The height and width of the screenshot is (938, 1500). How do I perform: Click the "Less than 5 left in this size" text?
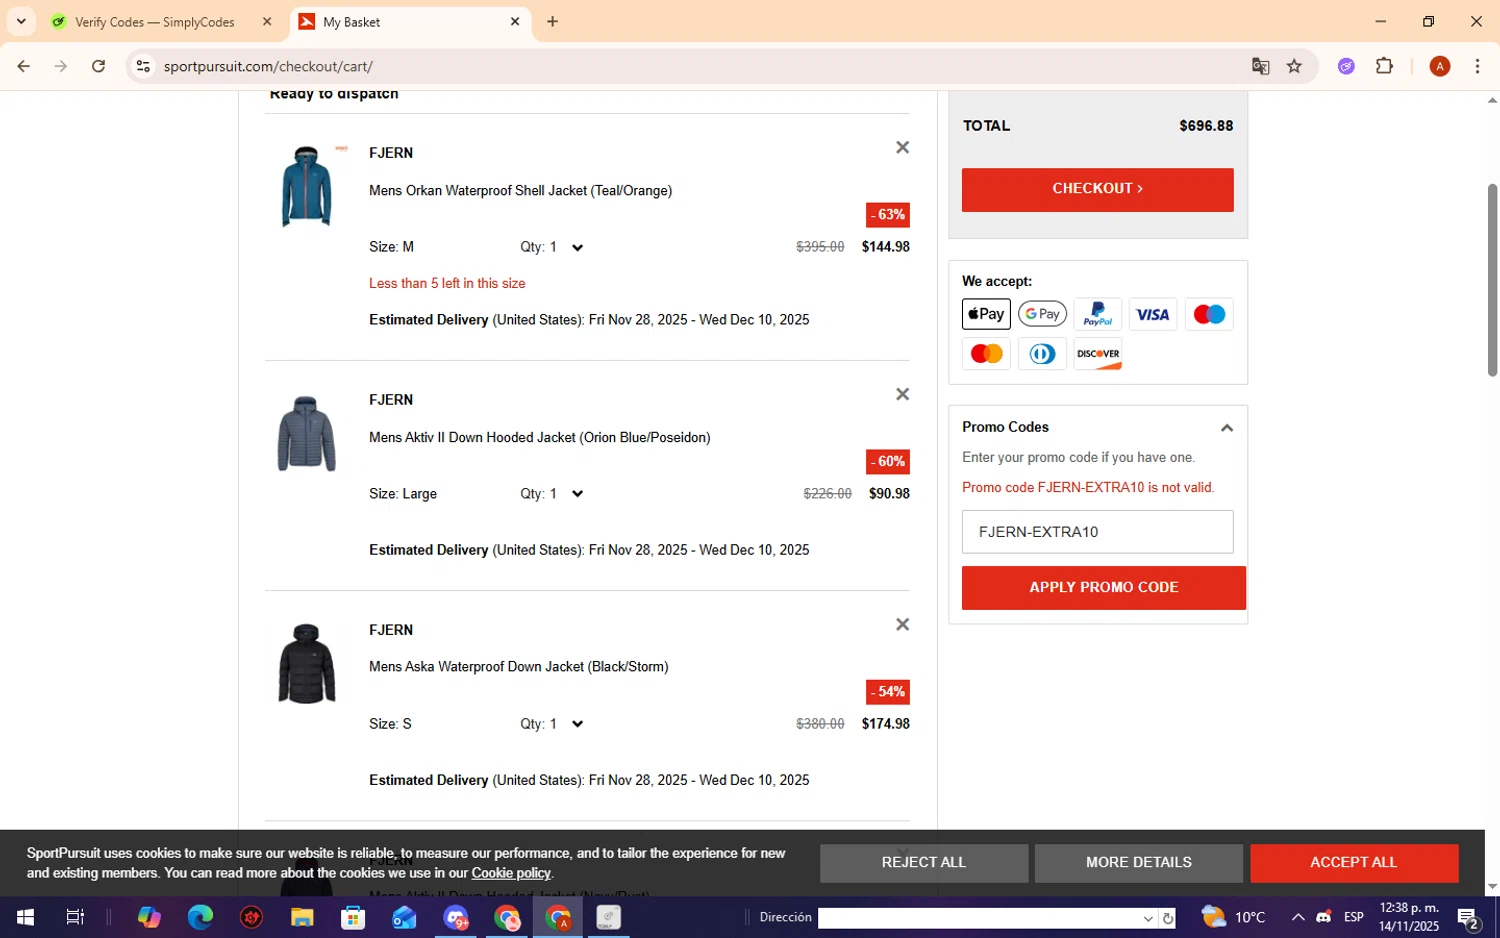pos(447,284)
